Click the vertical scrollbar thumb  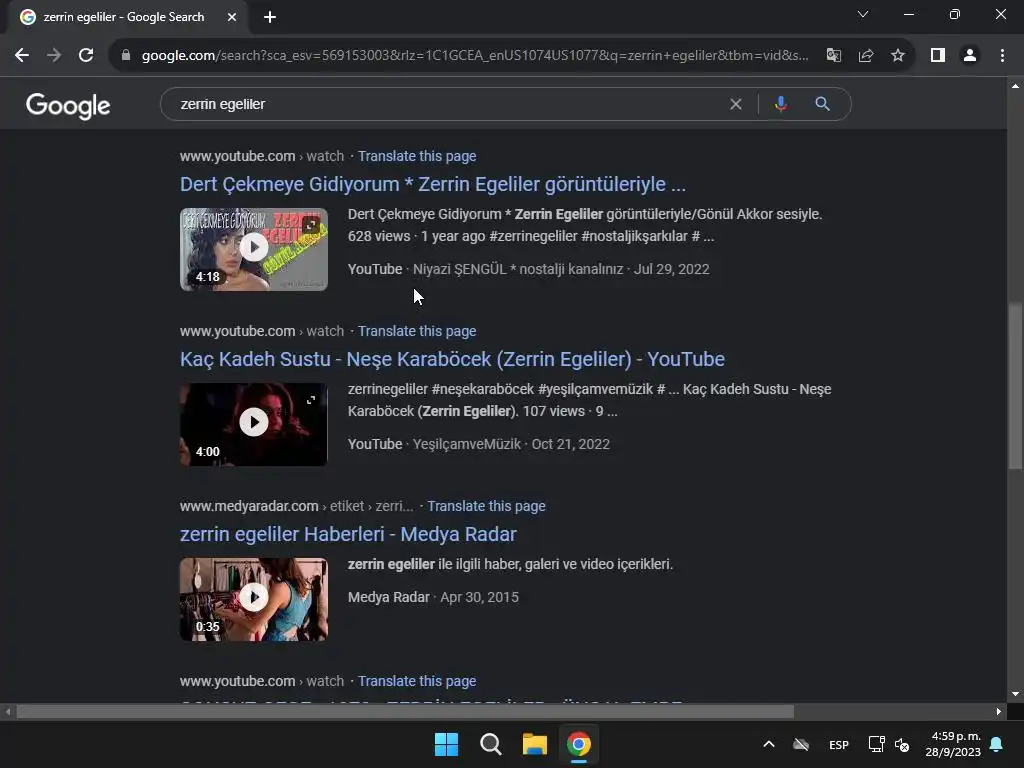(1015, 386)
